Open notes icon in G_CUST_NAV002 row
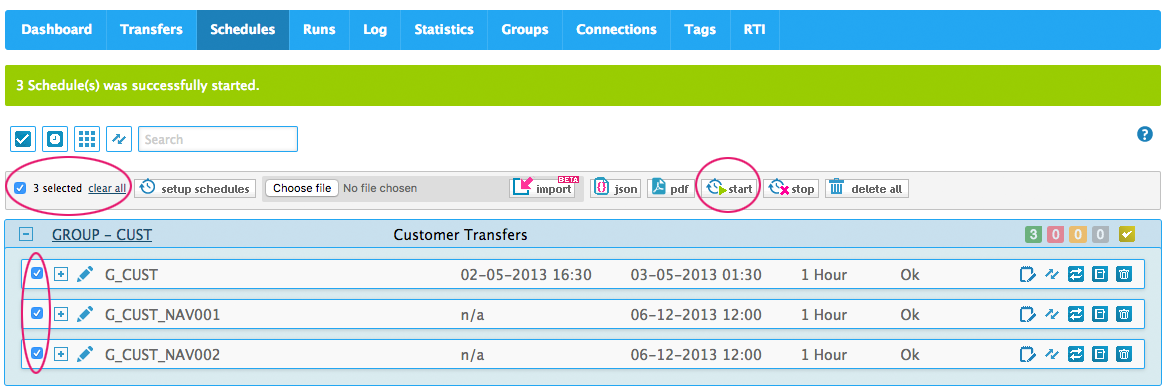The height and width of the screenshot is (387, 1171). click(x=1028, y=354)
